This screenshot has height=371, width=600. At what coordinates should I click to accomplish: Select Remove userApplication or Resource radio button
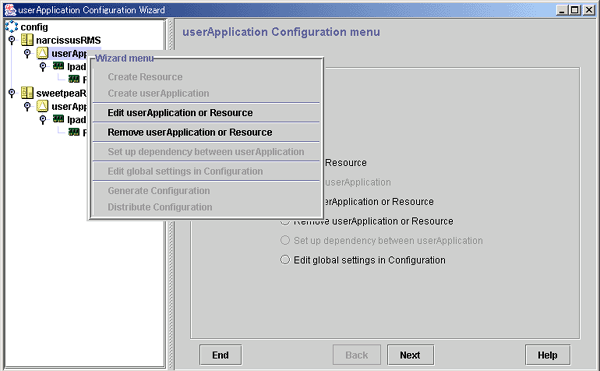(x=285, y=221)
